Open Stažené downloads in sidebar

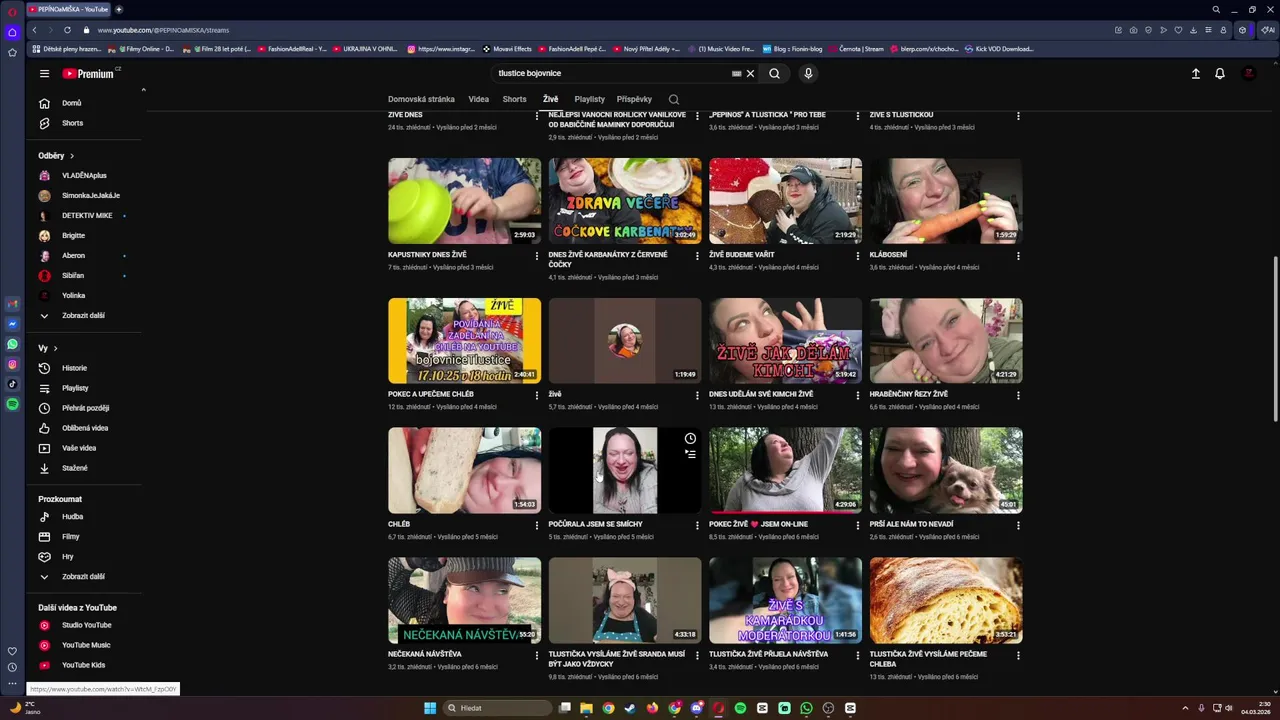84,468
